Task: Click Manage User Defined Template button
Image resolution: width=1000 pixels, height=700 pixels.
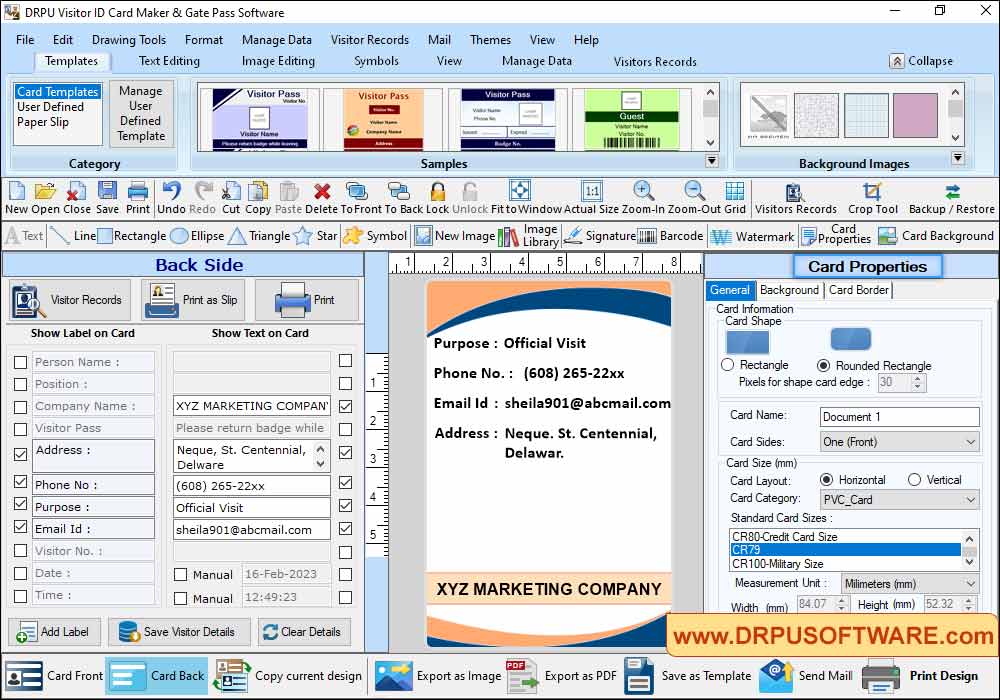Action: click(141, 113)
